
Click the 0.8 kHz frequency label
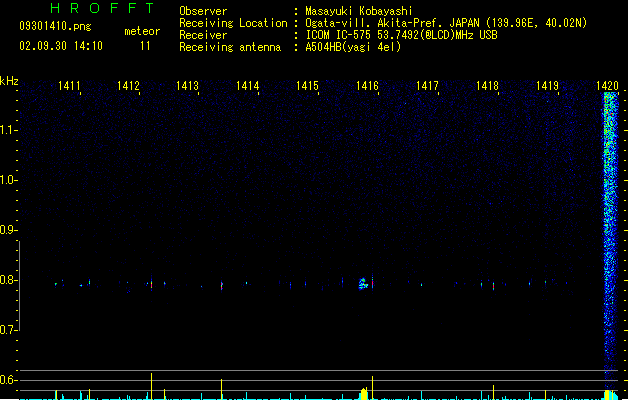(8, 280)
